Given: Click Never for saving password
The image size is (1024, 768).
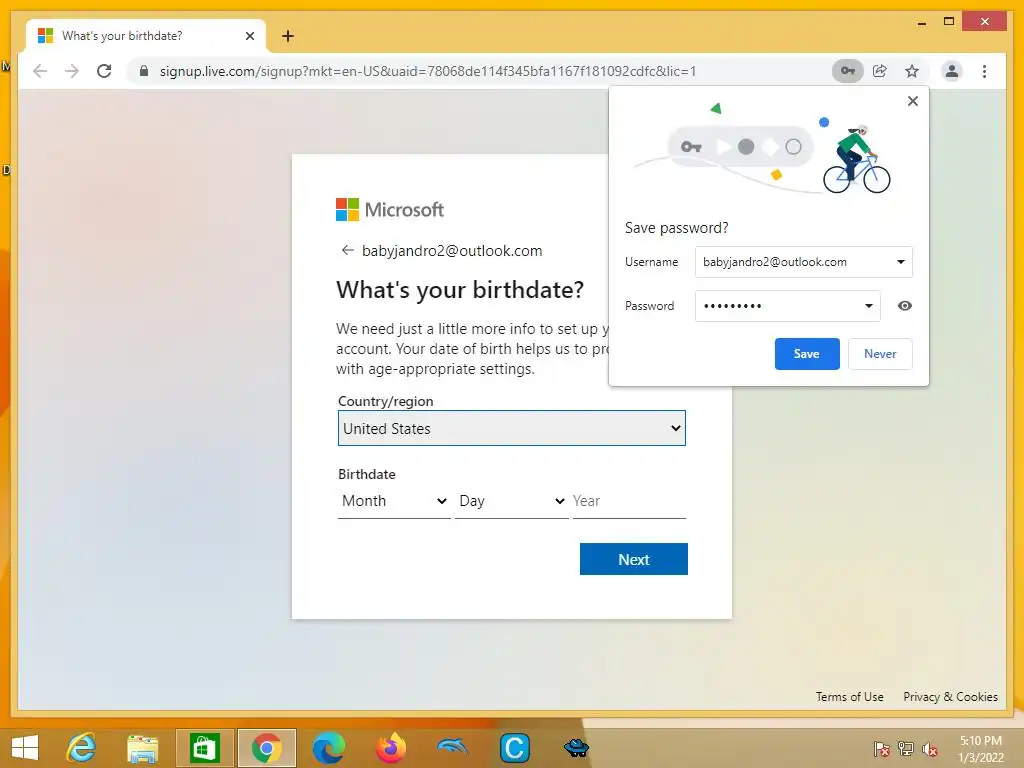Looking at the screenshot, I should (880, 354).
